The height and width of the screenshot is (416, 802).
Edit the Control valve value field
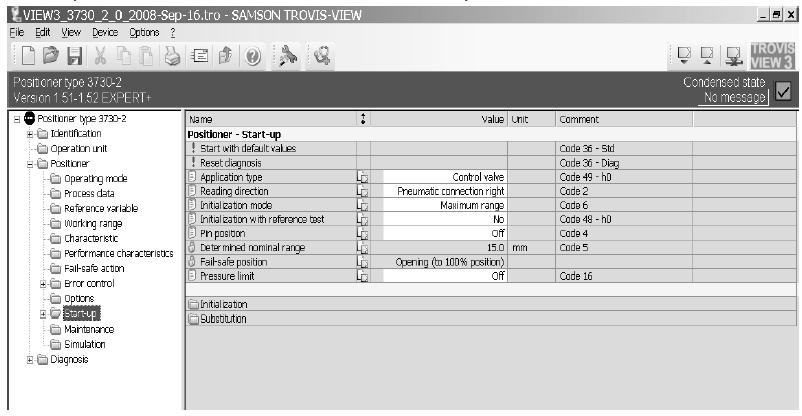[x=444, y=177]
